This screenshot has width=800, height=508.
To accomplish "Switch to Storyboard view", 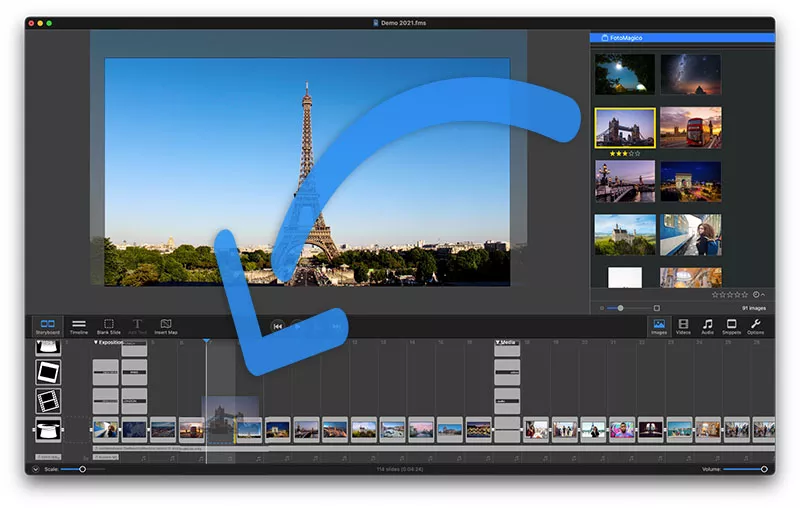I will [47, 326].
